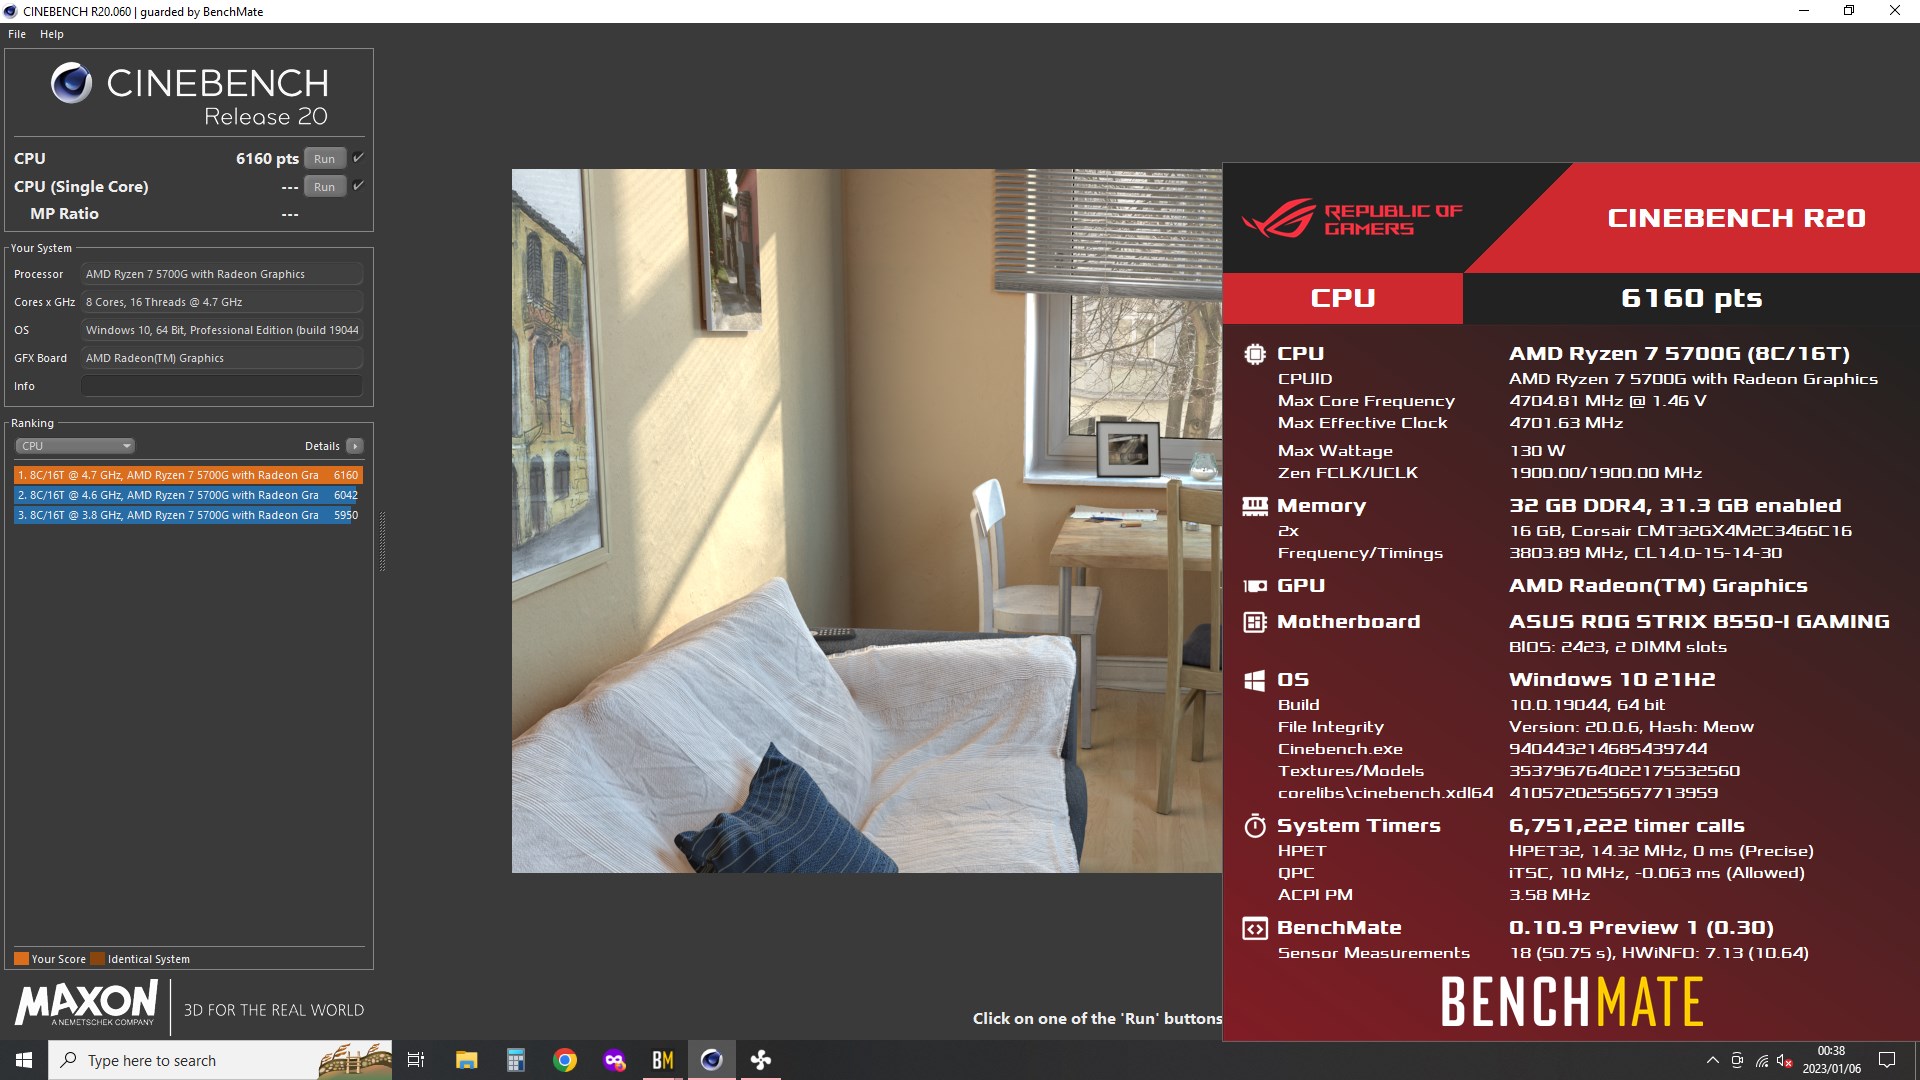The image size is (1920, 1080).
Task: Click the 6160 pts score in BenchMate panel
Action: 1691,298
